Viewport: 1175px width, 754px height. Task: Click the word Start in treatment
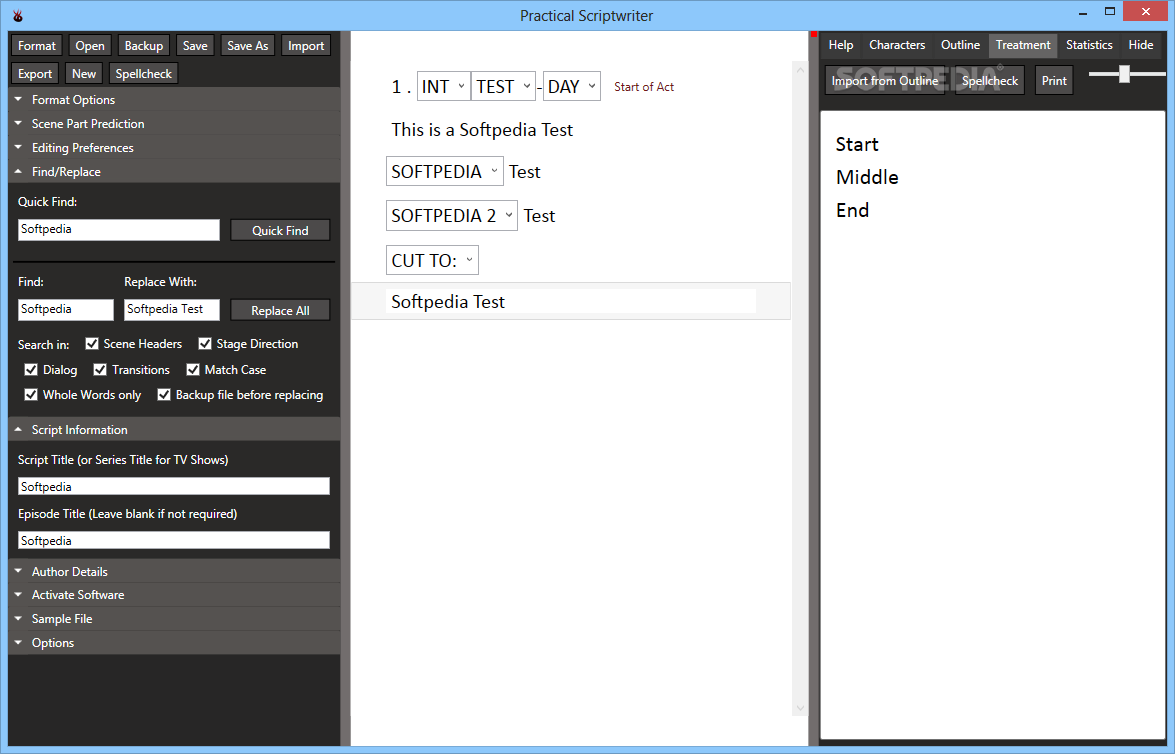pyautogui.click(x=857, y=144)
